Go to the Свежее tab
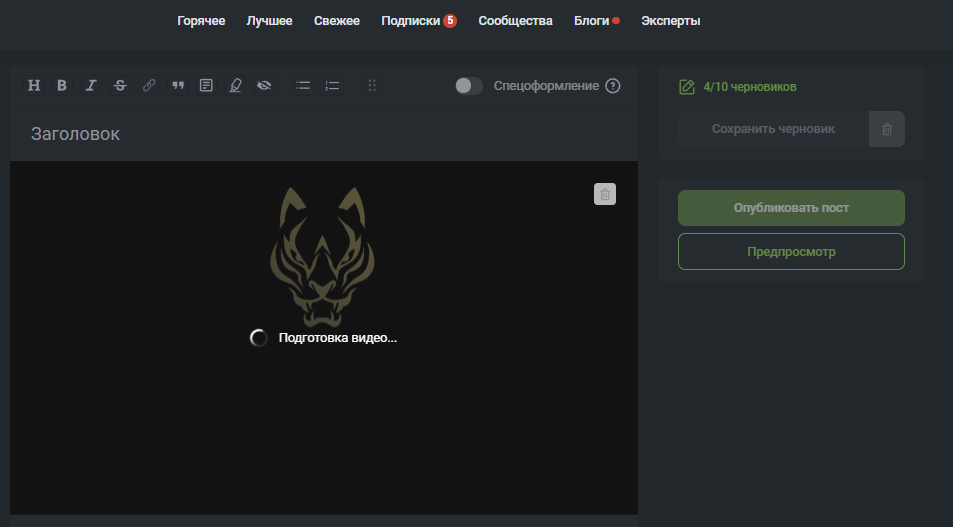This screenshot has width=953, height=527. [x=337, y=21]
